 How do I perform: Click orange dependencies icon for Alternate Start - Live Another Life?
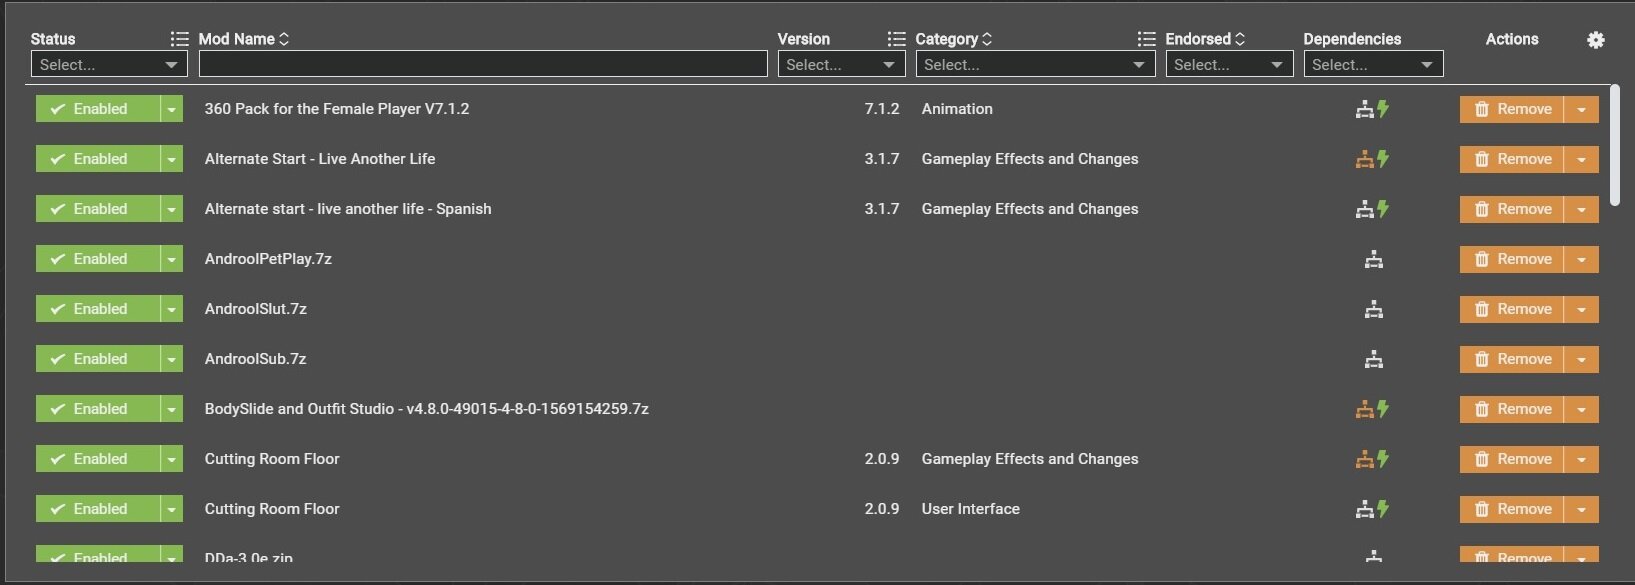point(1364,159)
